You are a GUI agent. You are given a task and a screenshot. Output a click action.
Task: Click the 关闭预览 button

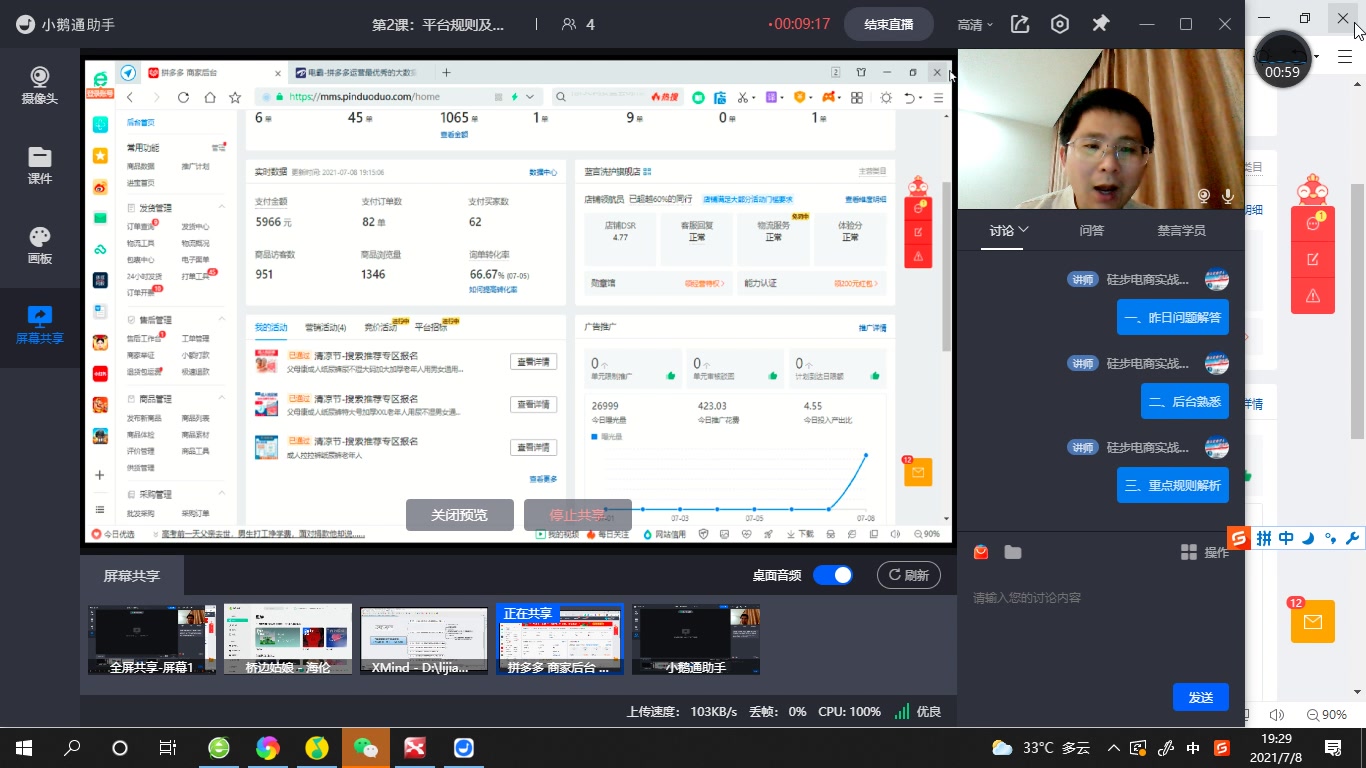click(x=460, y=515)
